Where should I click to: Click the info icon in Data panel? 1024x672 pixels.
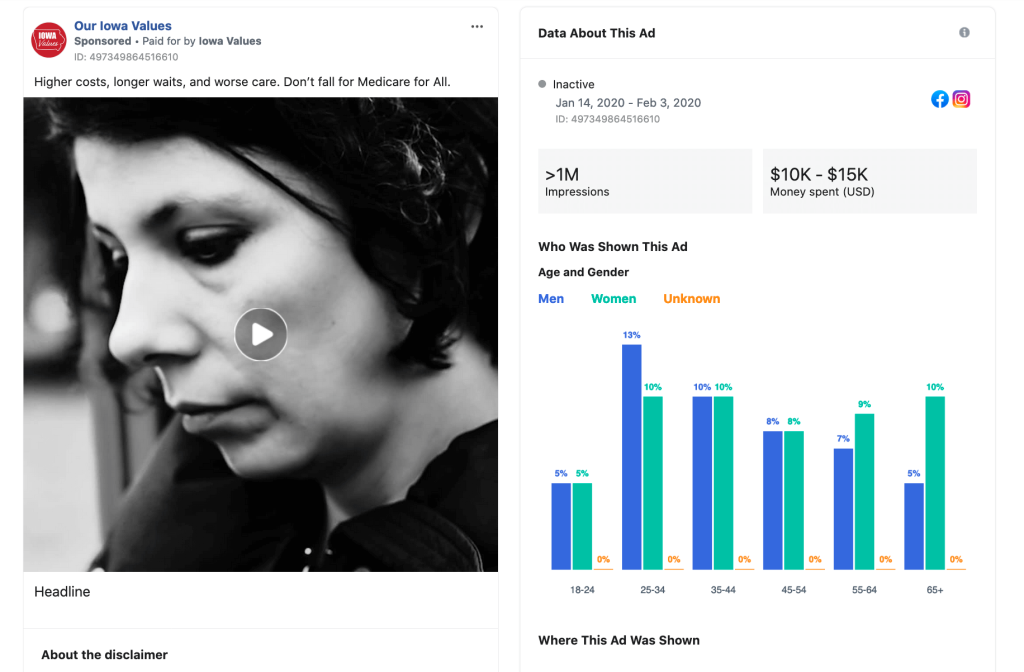click(964, 33)
